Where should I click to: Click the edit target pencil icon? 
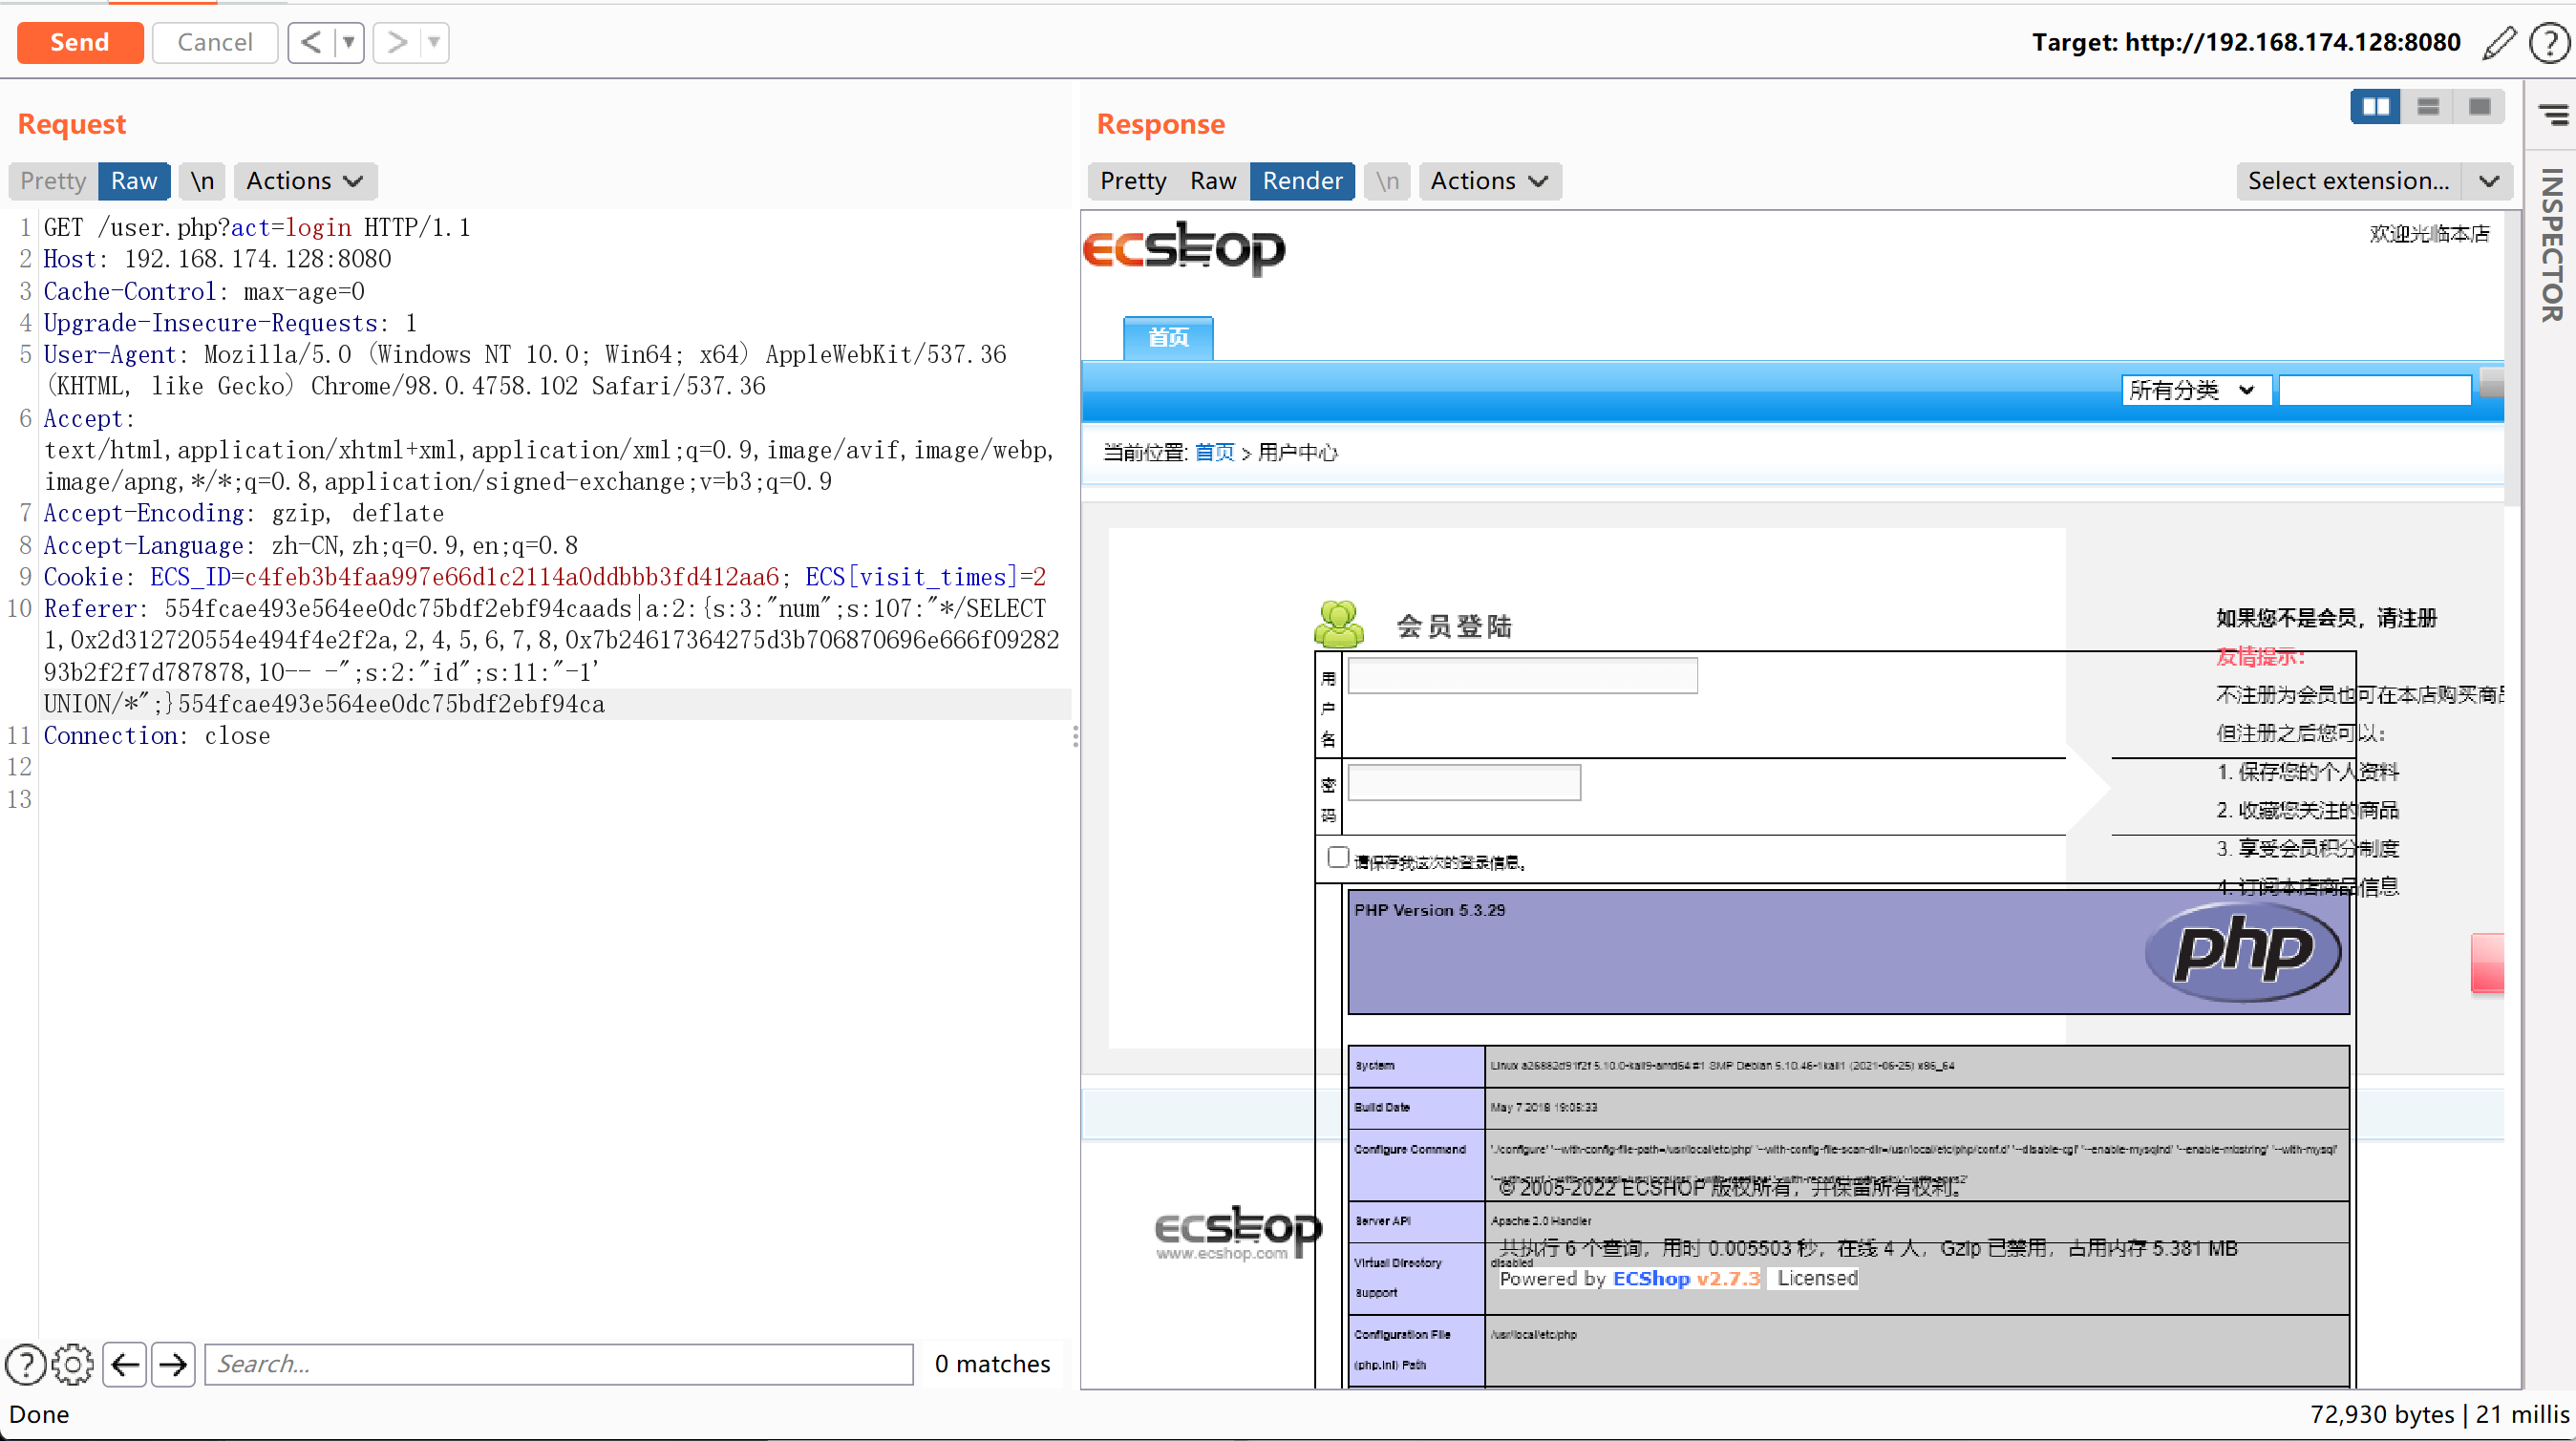[x=2498, y=42]
